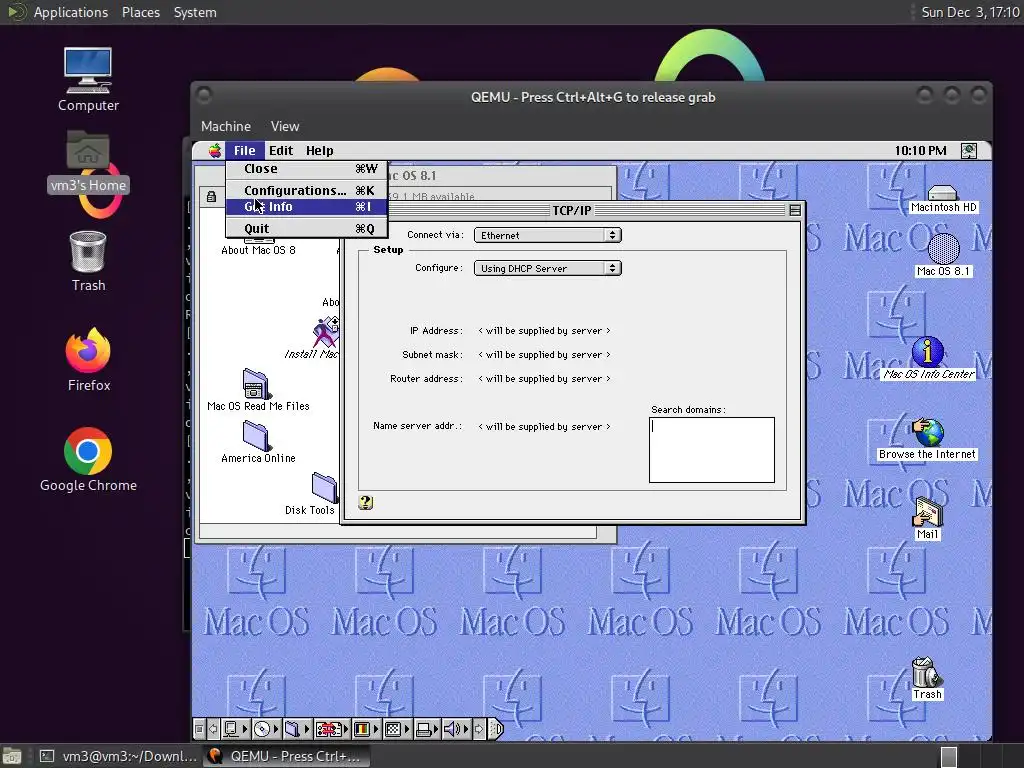Click the TCP/IP window title bar
Screen dimensions: 1024x768
click(x=571, y=210)
